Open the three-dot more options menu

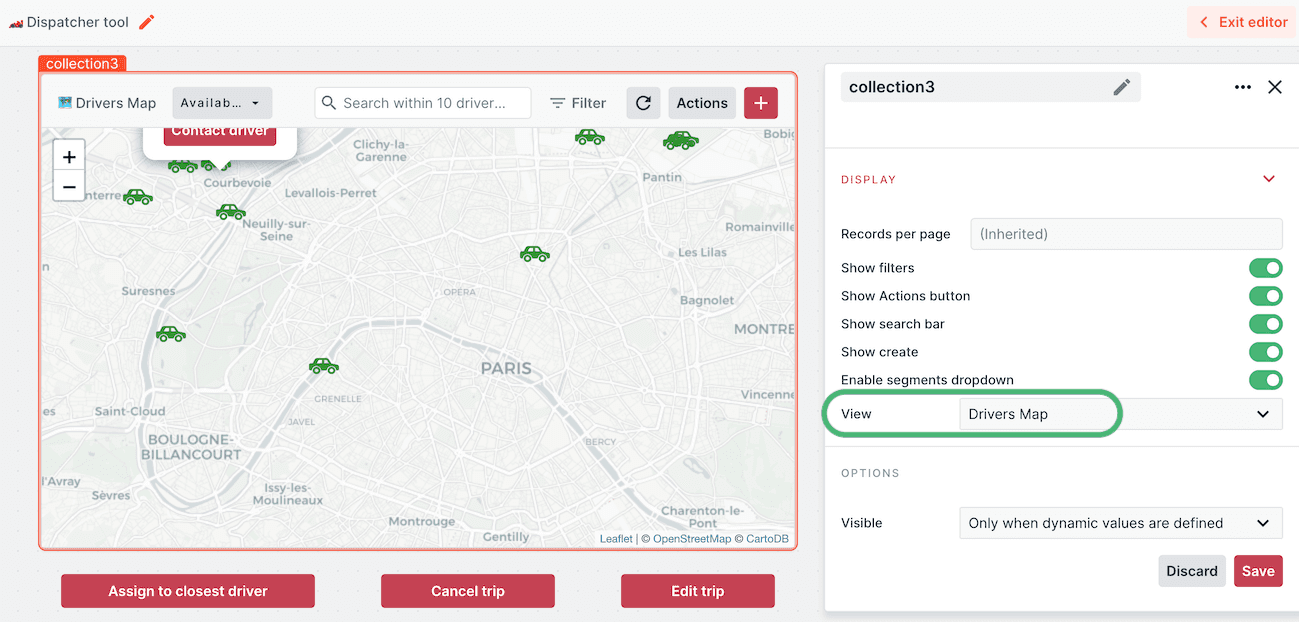(x=1243, y=87)
